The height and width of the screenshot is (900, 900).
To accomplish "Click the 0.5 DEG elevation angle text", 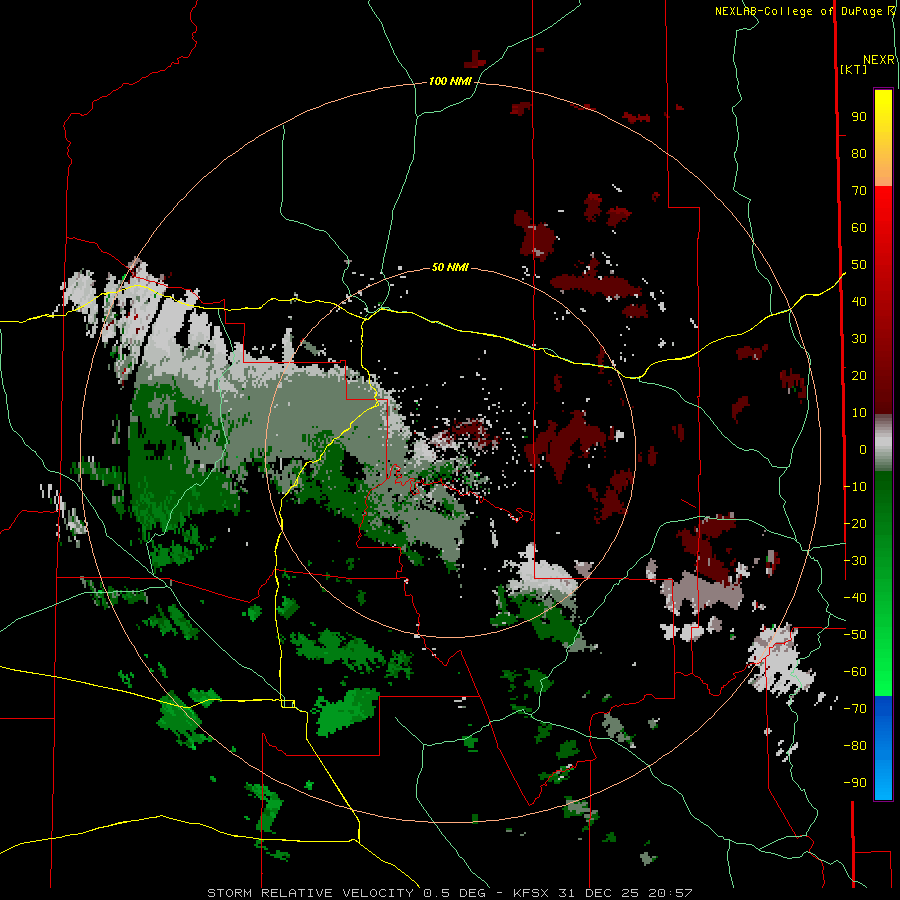I will click(454, 893).
